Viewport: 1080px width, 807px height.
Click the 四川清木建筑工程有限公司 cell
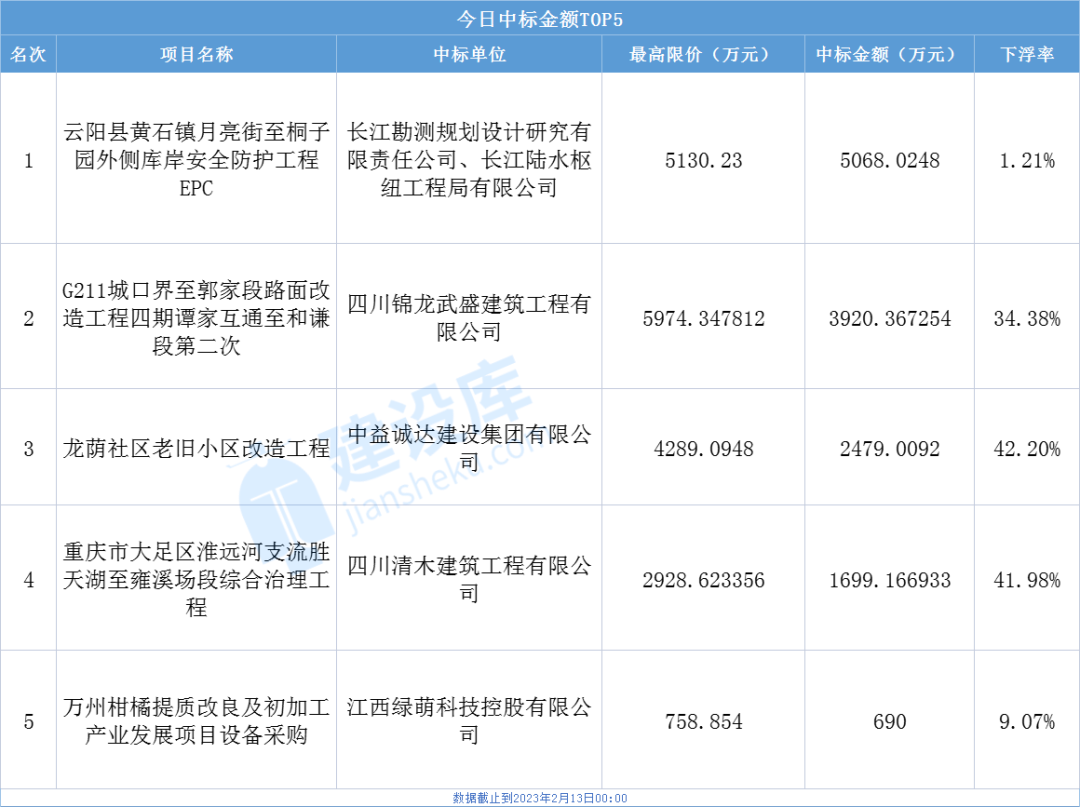pos(469,579)
